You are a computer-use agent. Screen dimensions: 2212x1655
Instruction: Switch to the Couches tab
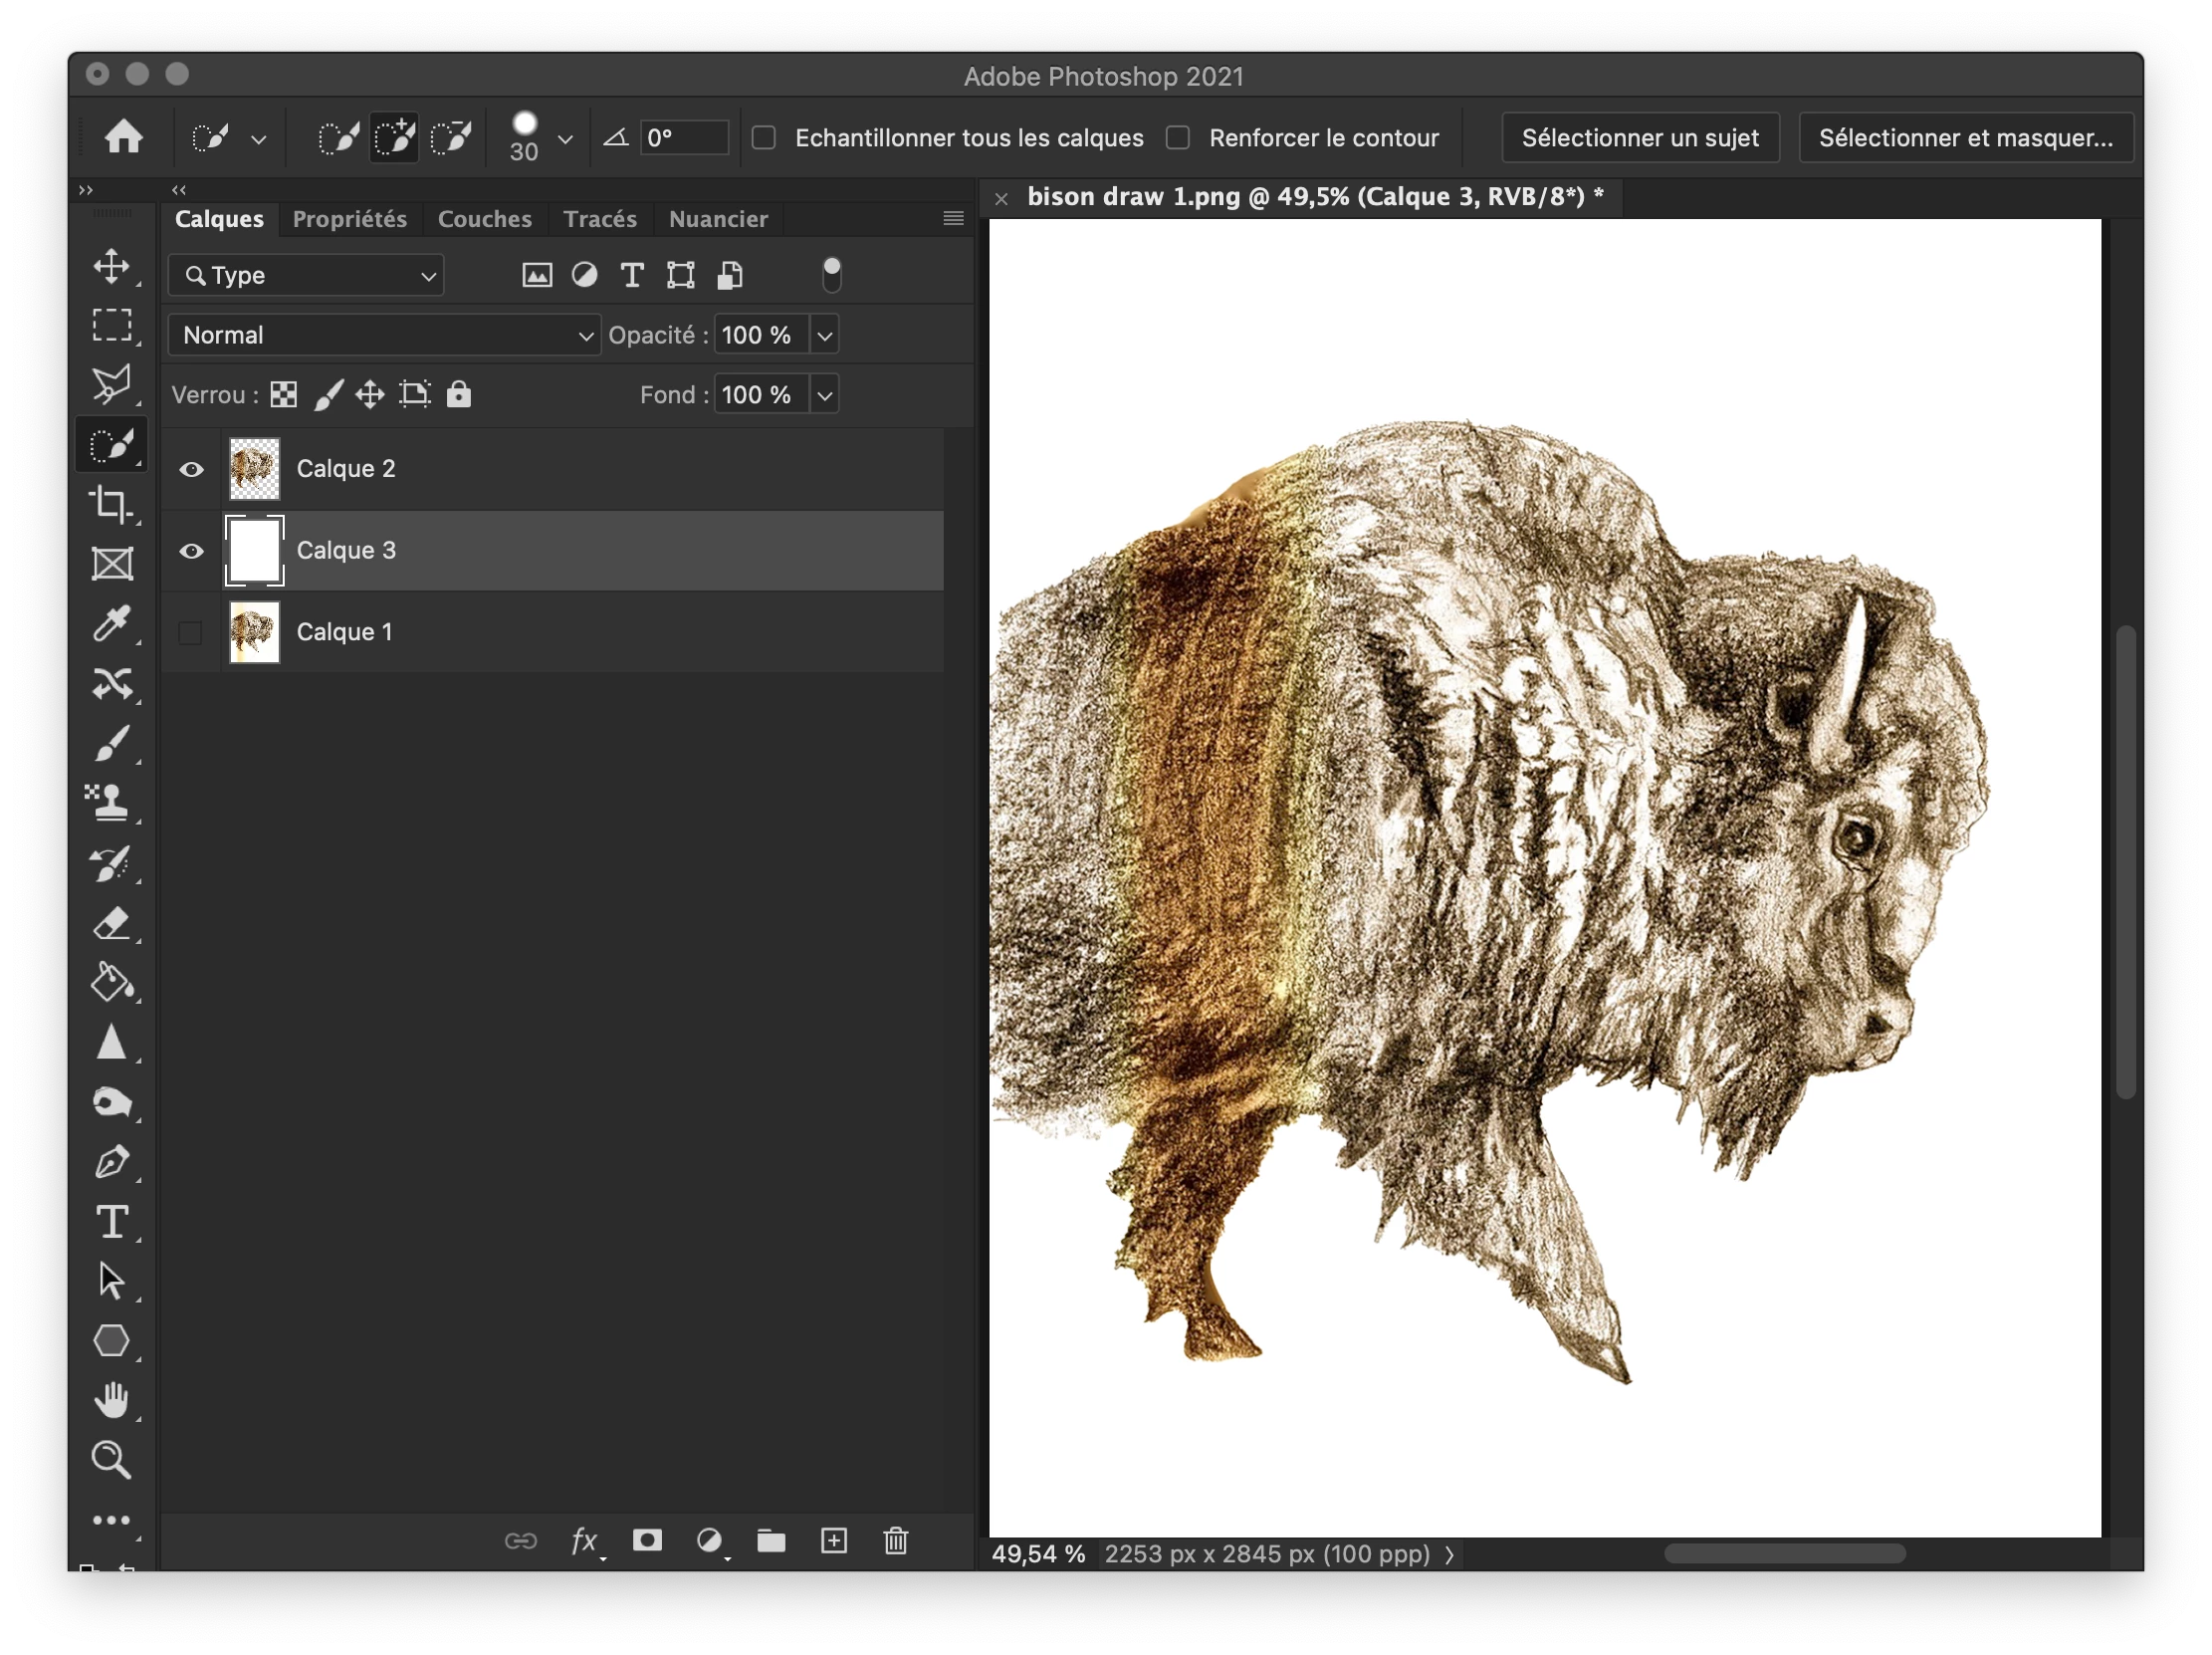[484, 219]
